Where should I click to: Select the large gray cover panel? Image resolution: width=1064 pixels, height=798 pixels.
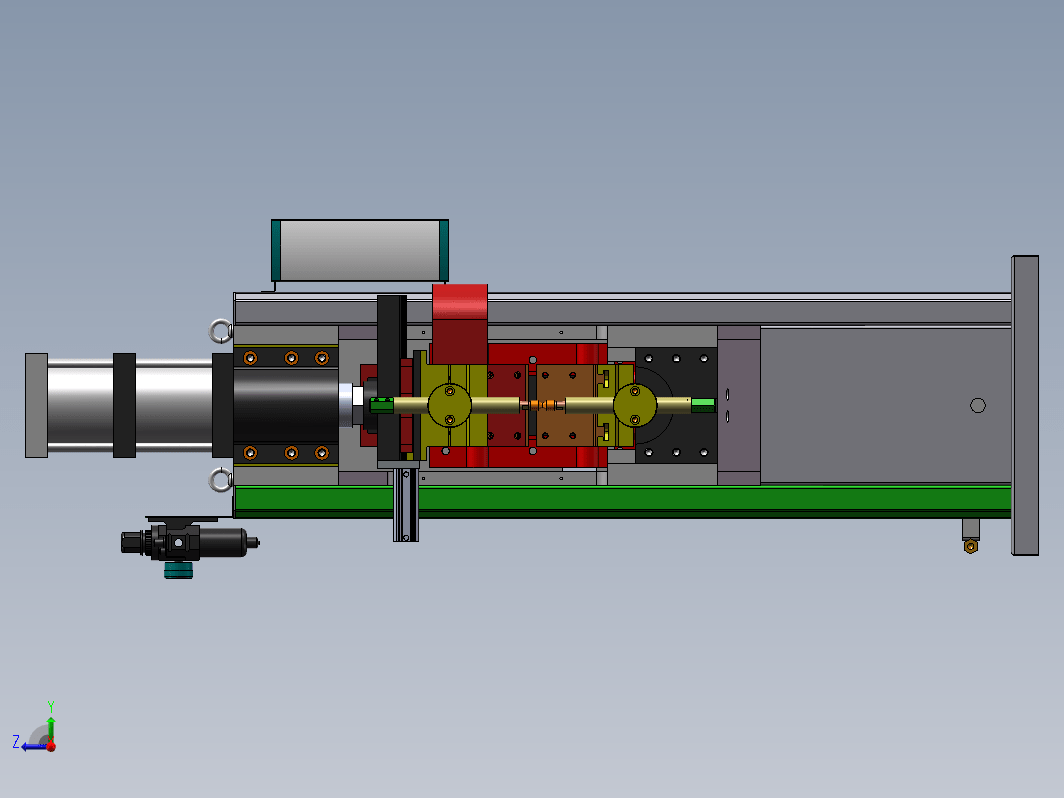pyautogui.click(x=886, y=405)
